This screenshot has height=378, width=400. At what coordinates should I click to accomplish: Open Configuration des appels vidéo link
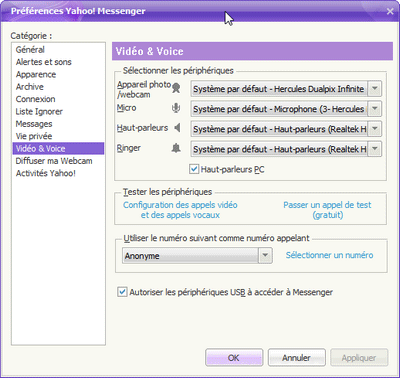(x=180, y=210)
